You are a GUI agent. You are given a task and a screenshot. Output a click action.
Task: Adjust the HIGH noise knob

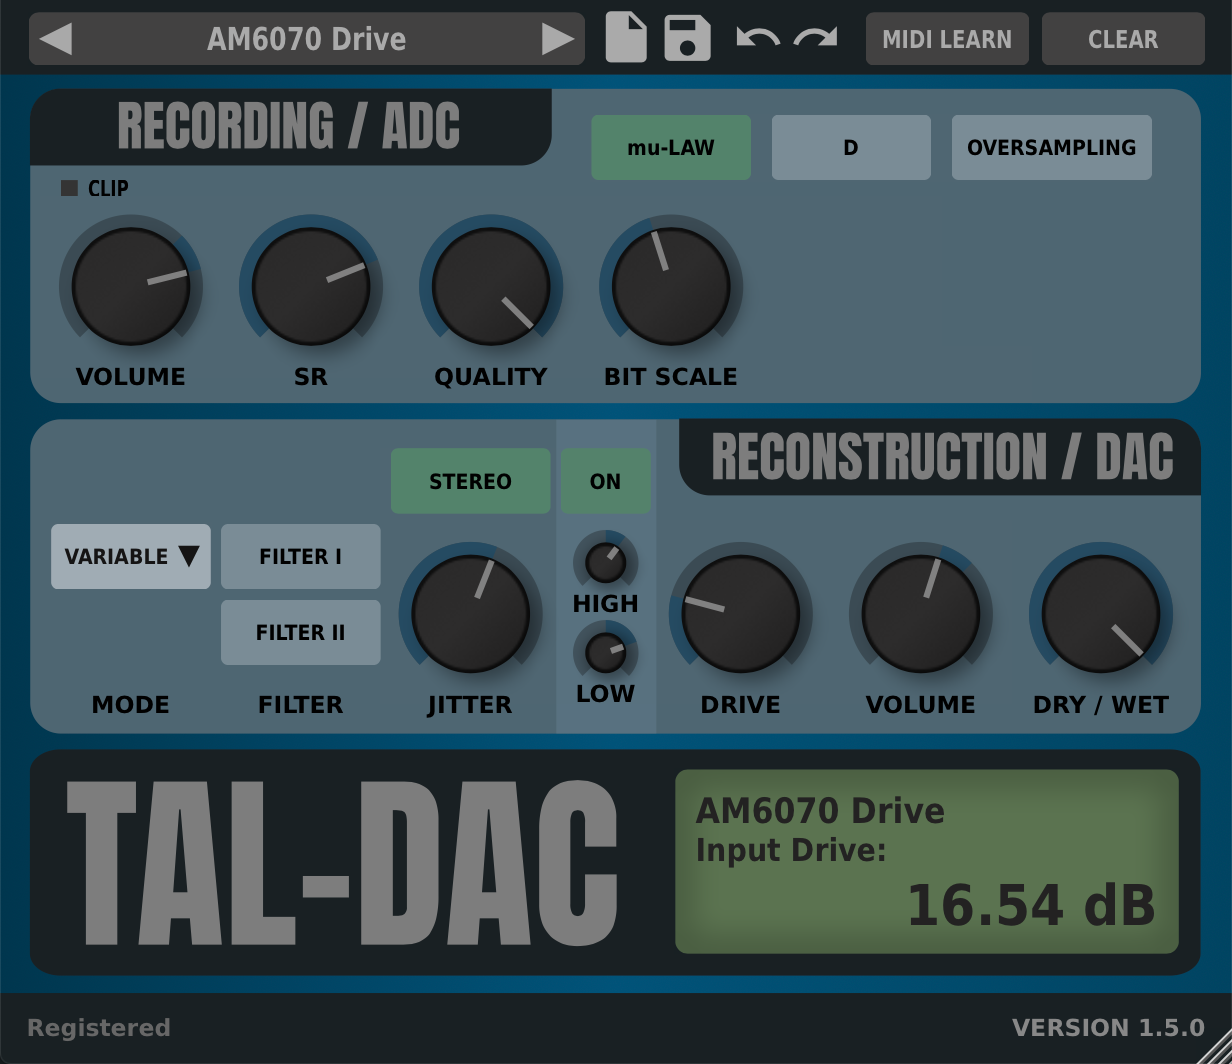point(605,563)
